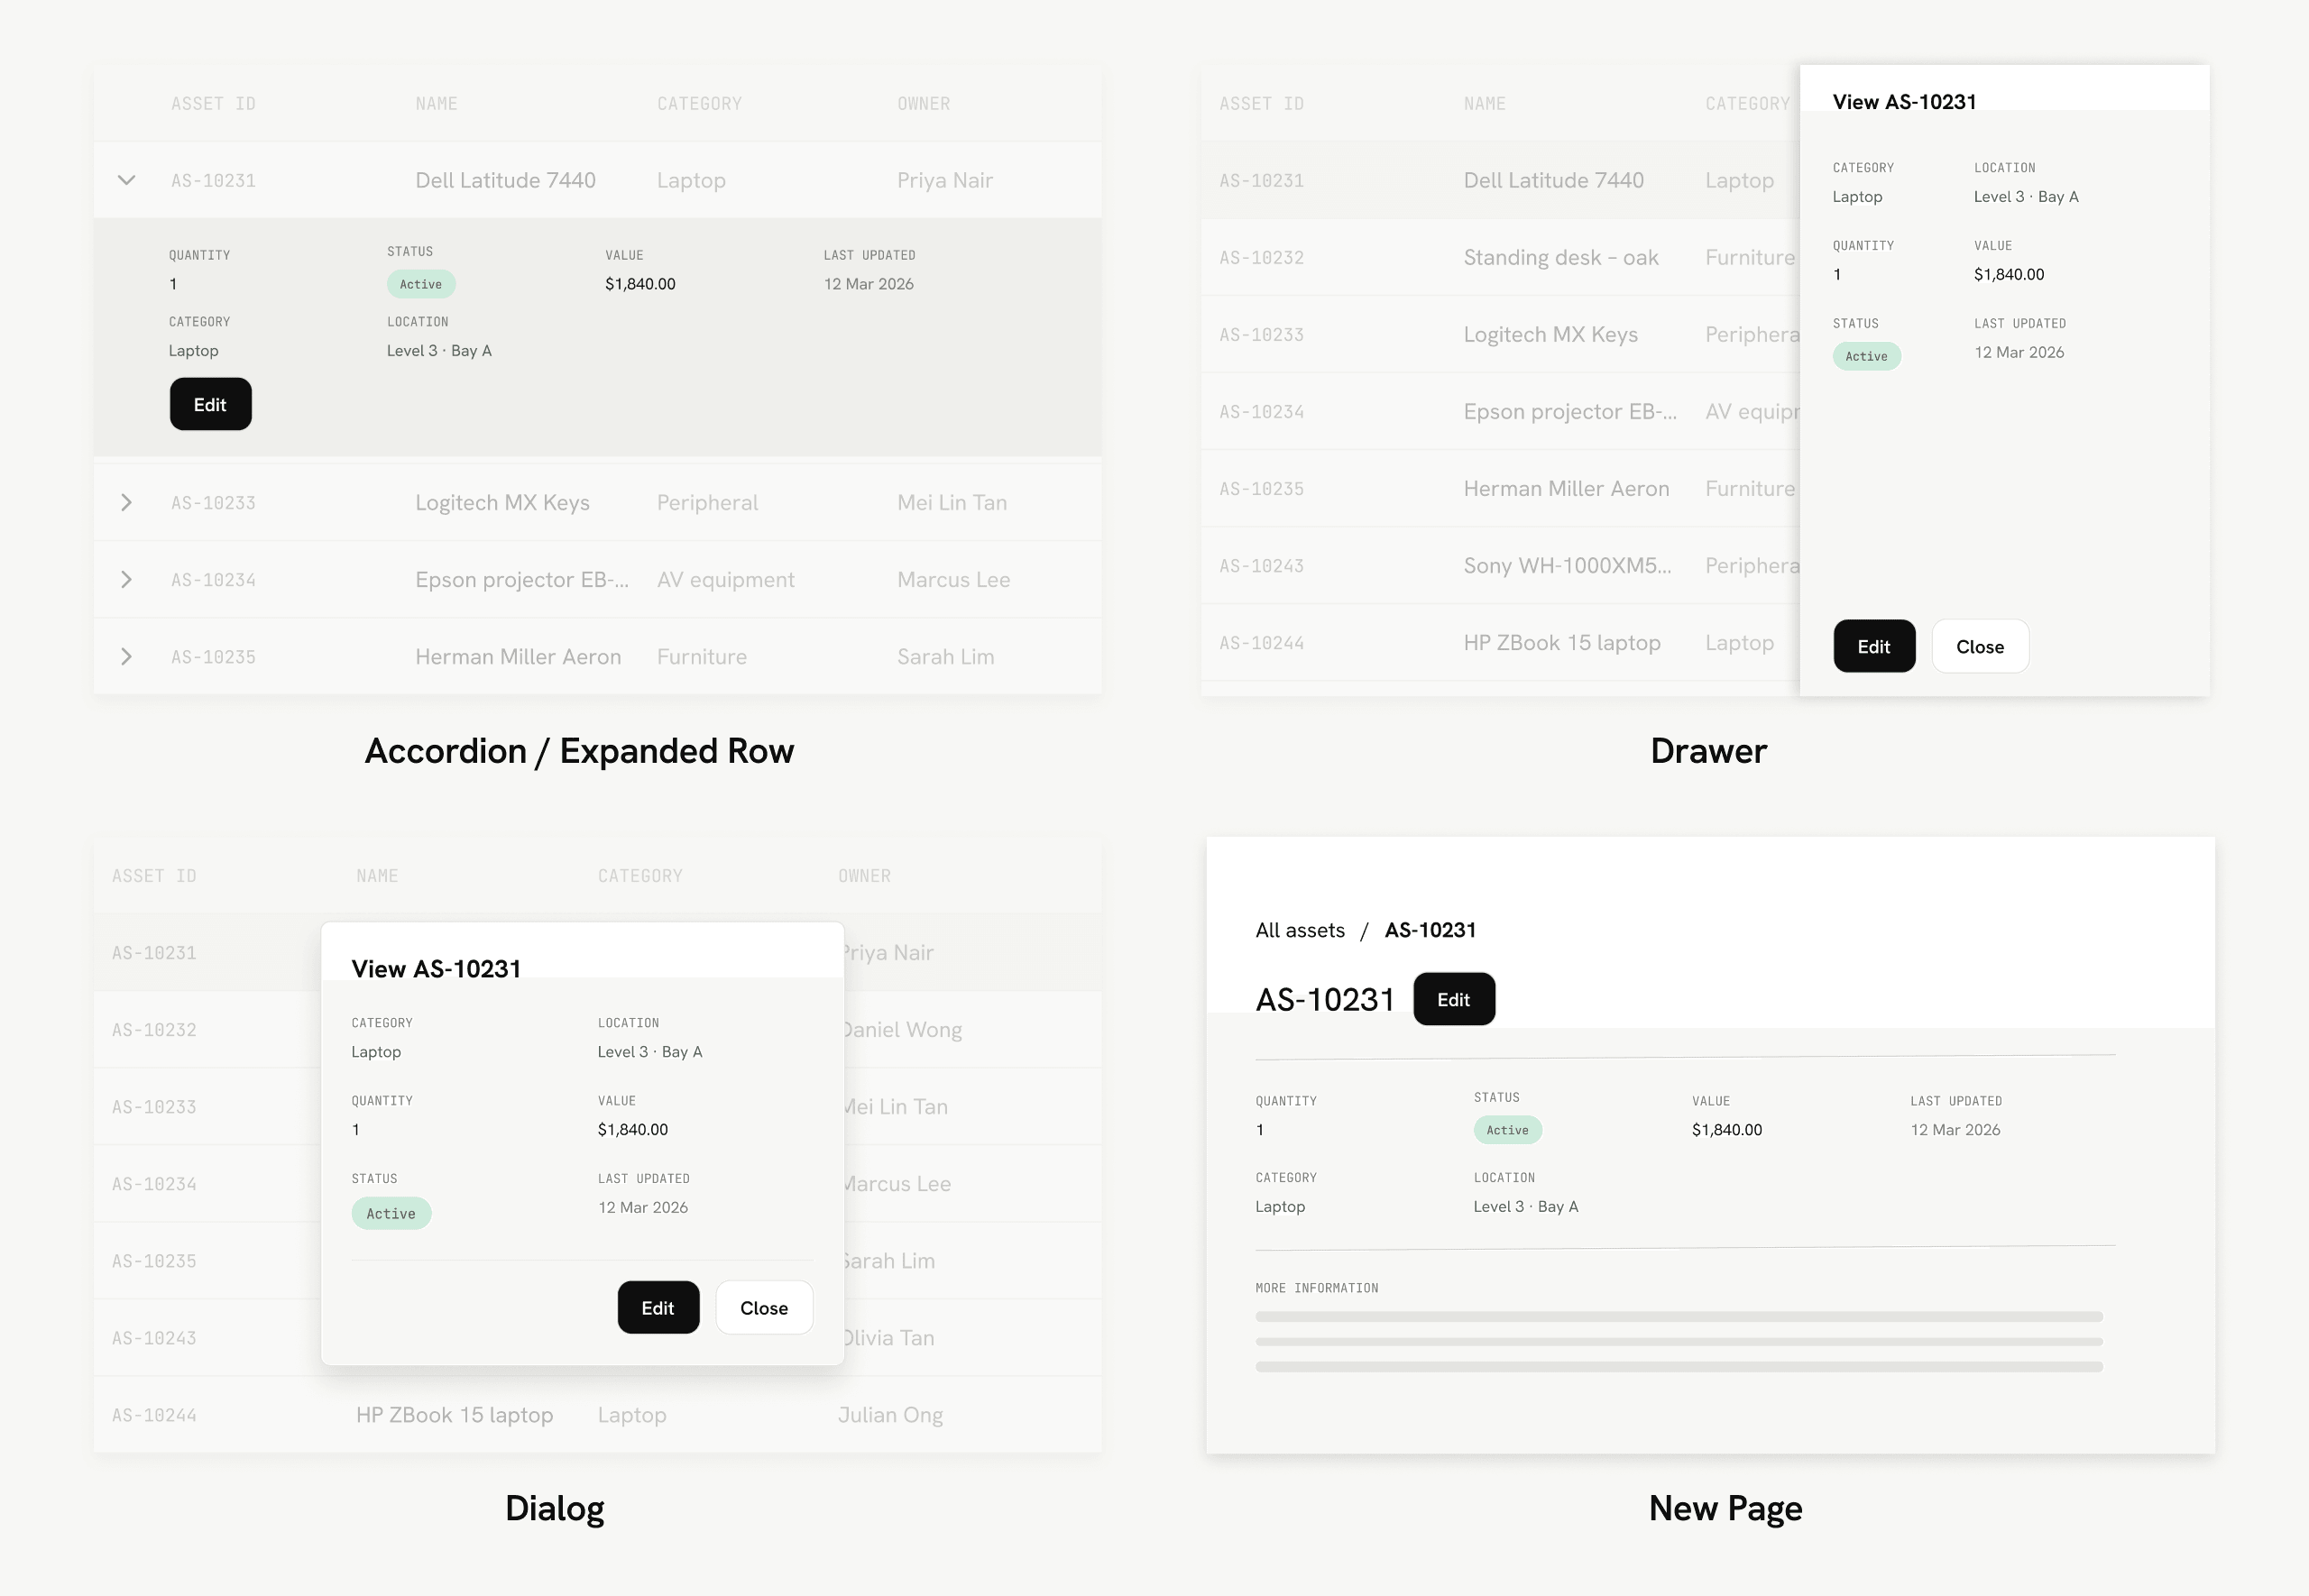Click CATEGORY column header in dialog table
This screenshot has height=1596, width=2309.
point(640,876)
